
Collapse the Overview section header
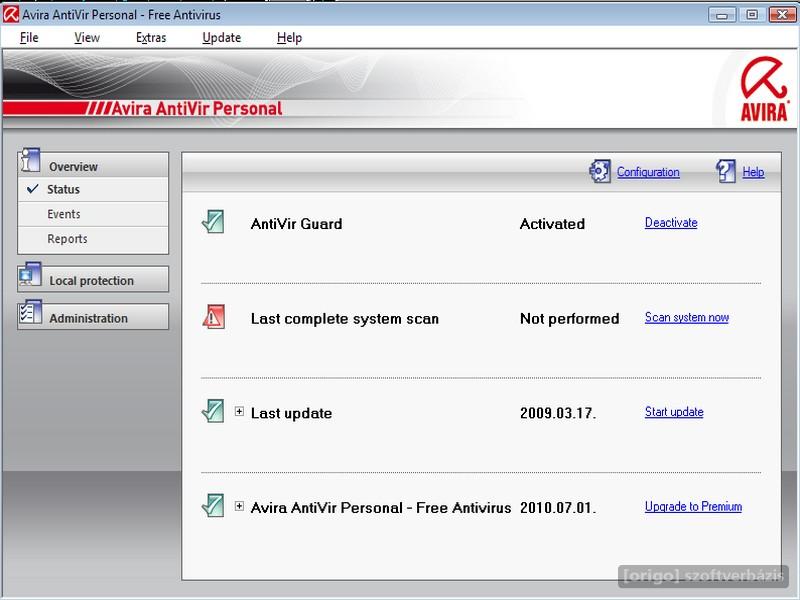(x=93, y=165)
